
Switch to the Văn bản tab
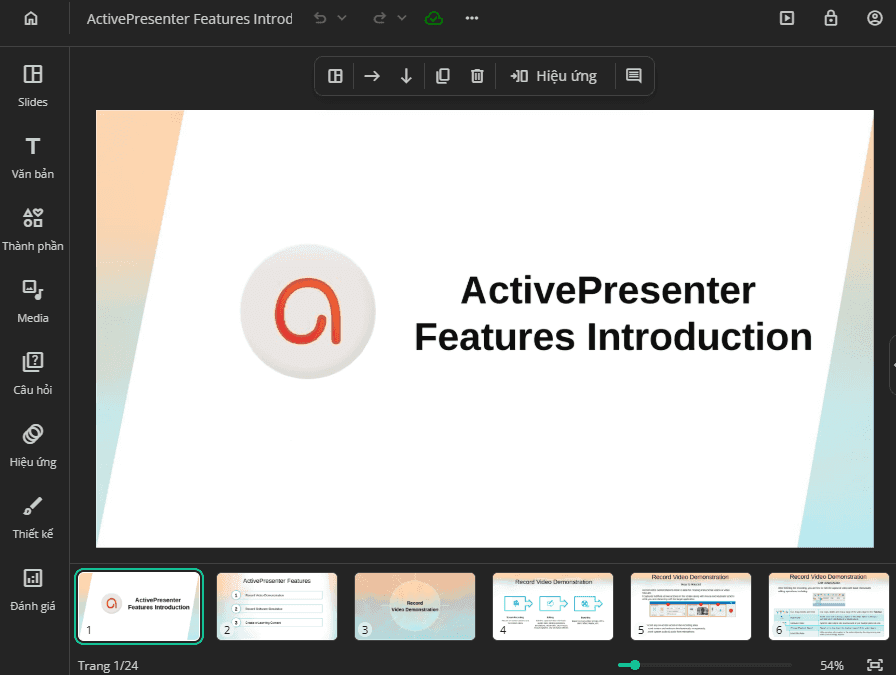(x=33, y=157)
